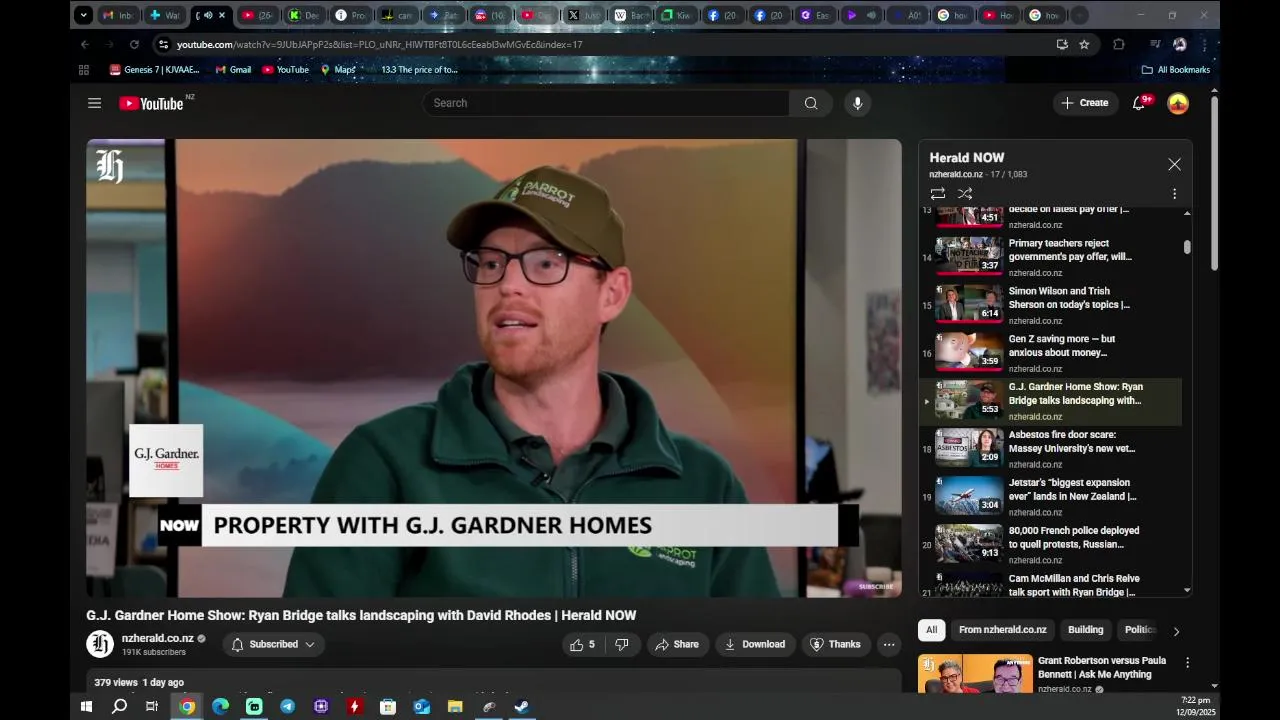
Task: Select the Building filter chip
Action: click(x=1085, y=630)
